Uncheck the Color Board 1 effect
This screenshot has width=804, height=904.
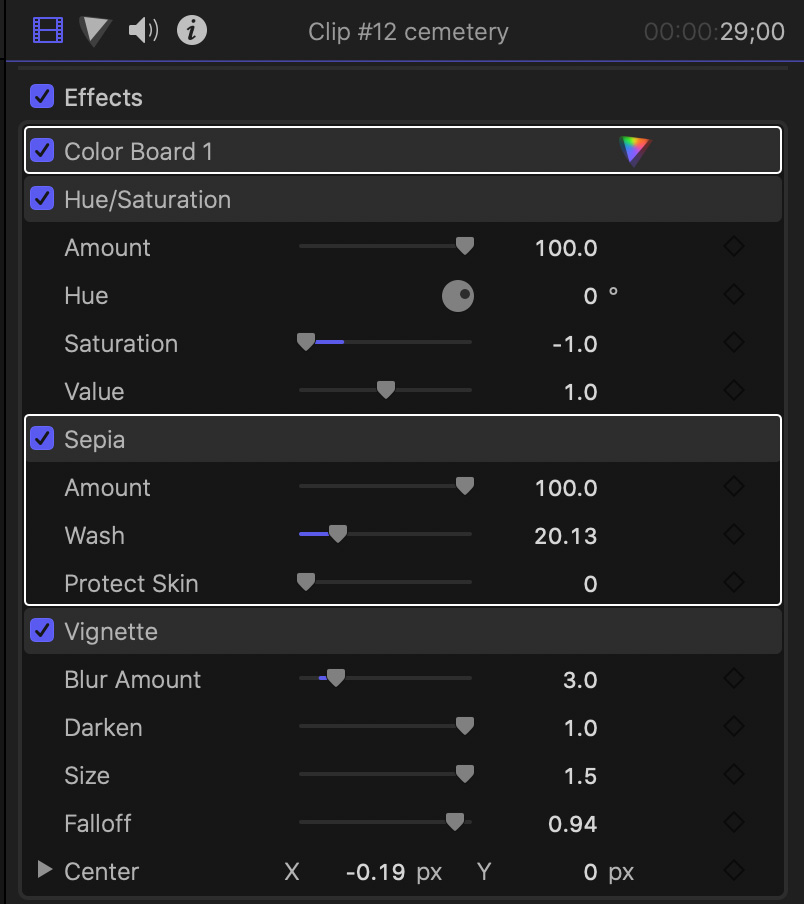[42, 151]
